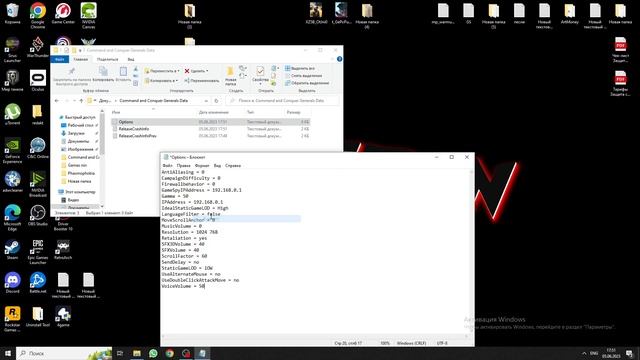
Task: Click 'Invert selection' in the Explorer ribbon
Action: click(307, 83)
